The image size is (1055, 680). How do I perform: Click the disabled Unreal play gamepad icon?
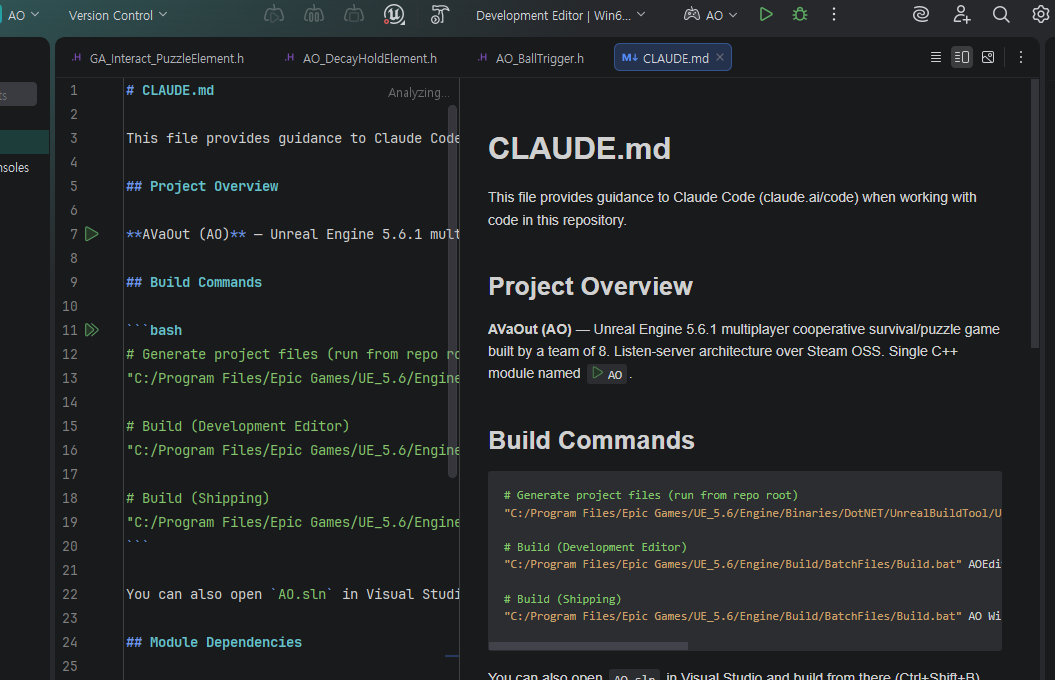click(x=274, y=14)
